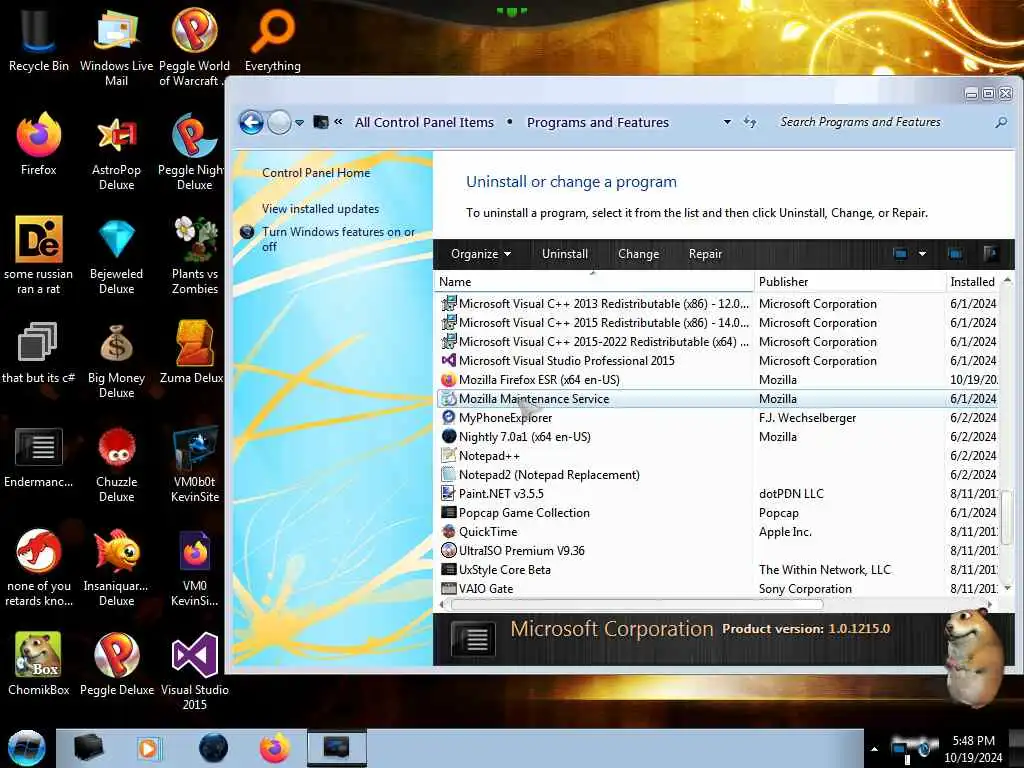The image size is (1024, 768).
Task: Click the Back navigation arrow
Action: pos(251,122)
